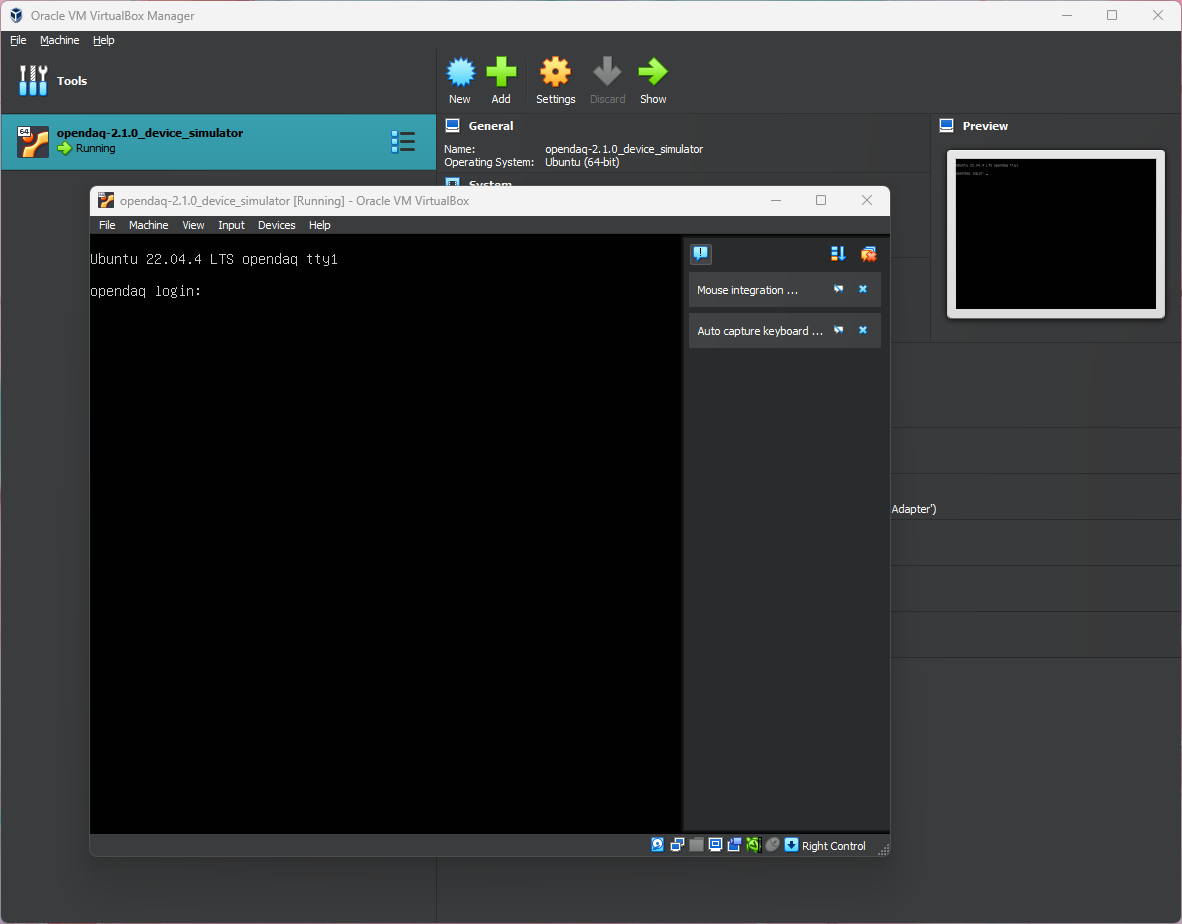Collapse the General details section
The width and height of the screenshot is (1182, 924).
pyautogui.click(x=490, y=126)
